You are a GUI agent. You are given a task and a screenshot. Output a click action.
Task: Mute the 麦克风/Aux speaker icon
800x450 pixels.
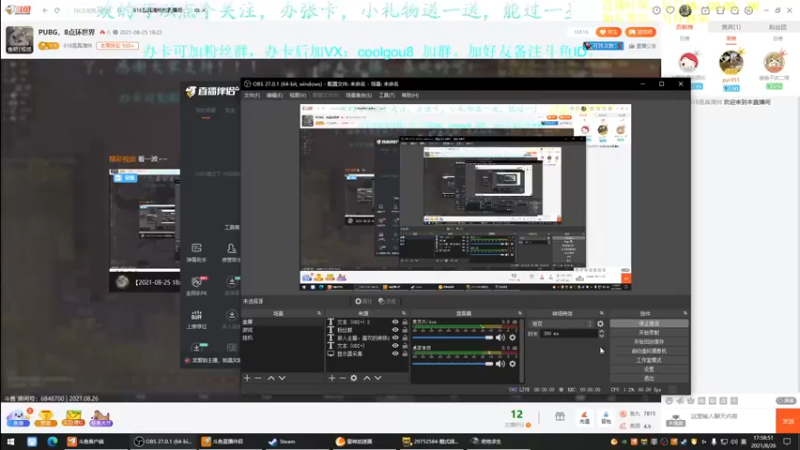coord(500,337)
